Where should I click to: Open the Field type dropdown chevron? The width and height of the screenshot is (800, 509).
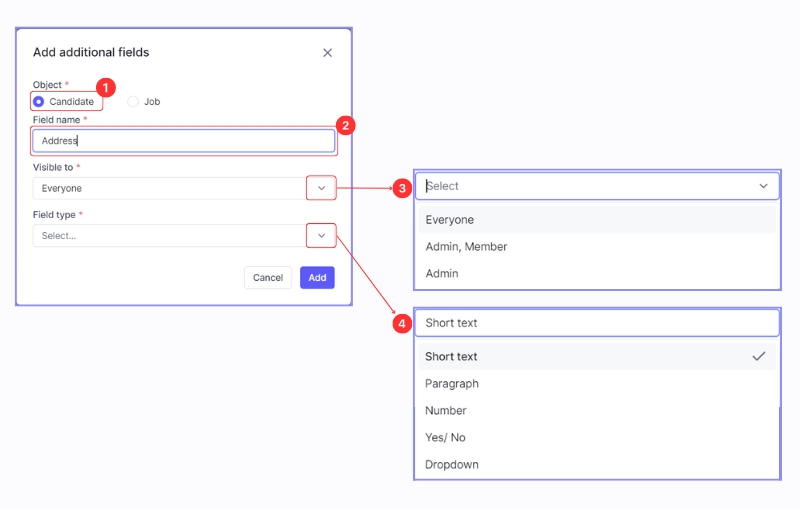(x=321, y=236)
